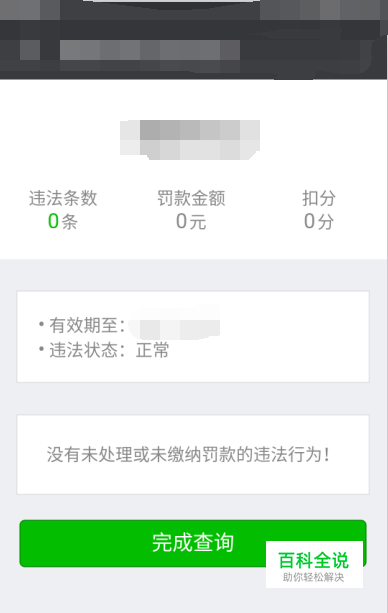
Task: Click the 助你轻松解决 tagline under logo
Action: coord(314,577)
